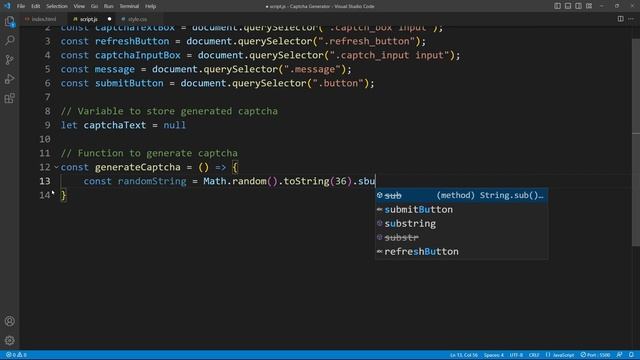The width and height of the screenshot is (640, 360).
Task: Open the Run menu
Action: 109,6
